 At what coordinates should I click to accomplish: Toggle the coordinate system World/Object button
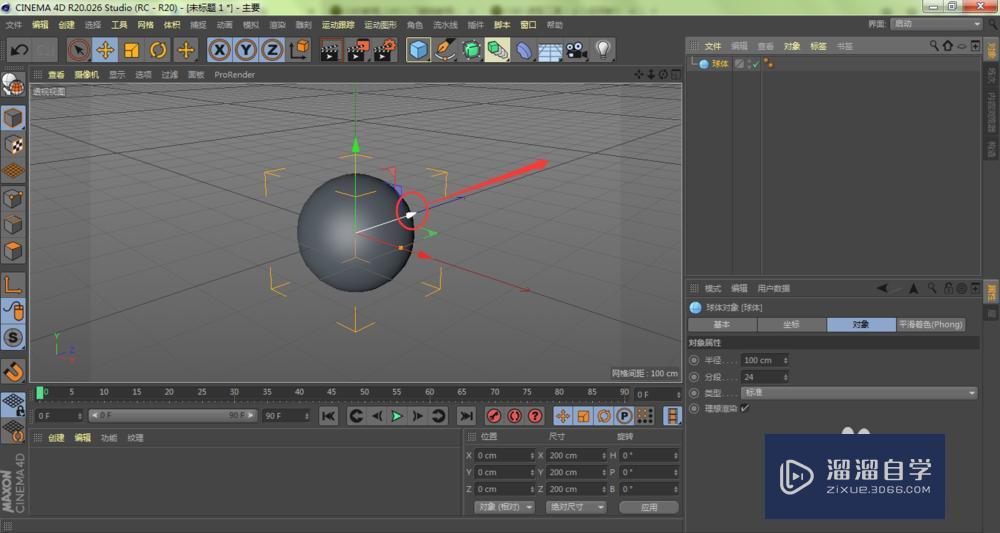click(x=299, y=50)
